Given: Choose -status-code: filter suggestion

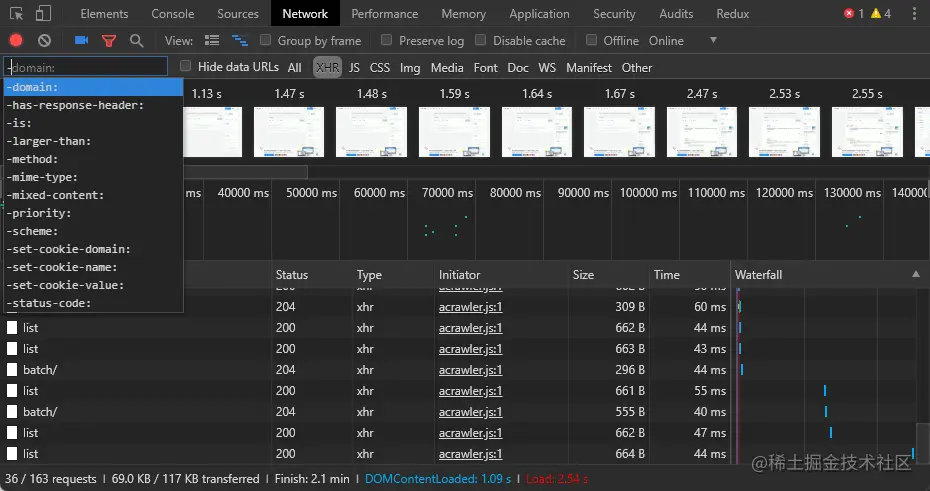Looking at the screenshot, I should pyautogui.click(x=93, y=303).
